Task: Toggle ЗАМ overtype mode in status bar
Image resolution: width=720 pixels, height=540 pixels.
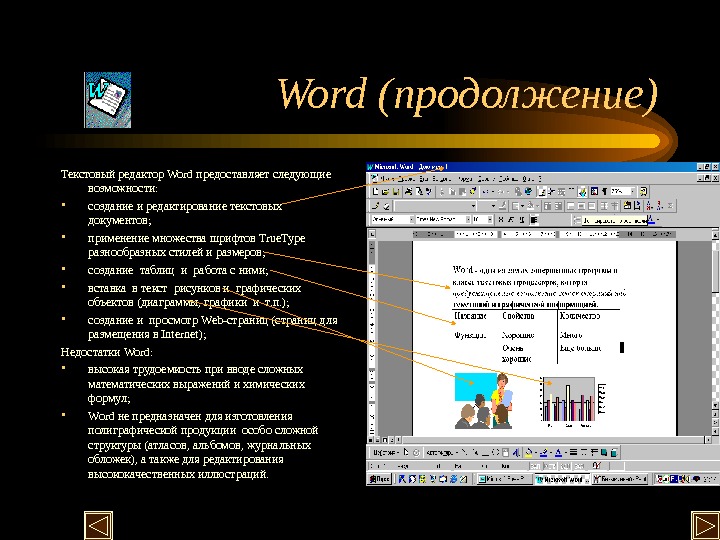Action: tap(579, 466)
